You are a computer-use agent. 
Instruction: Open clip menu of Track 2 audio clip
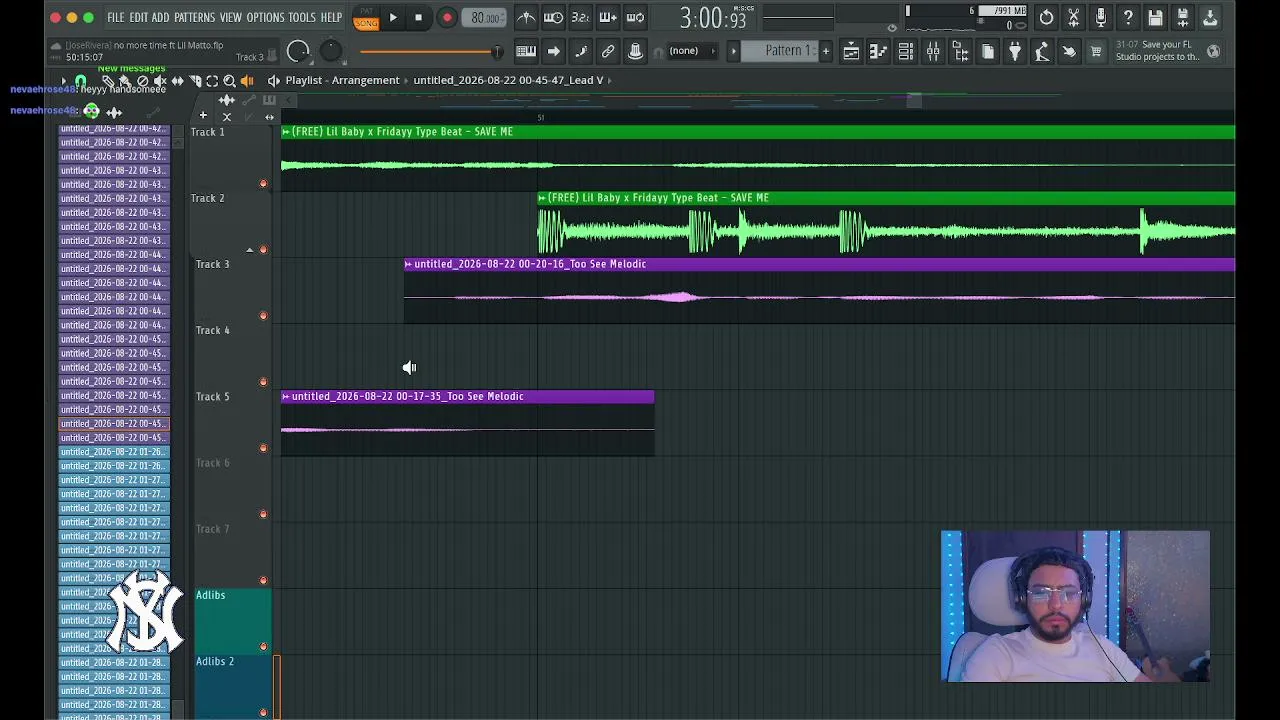click(x=542, y=198)
